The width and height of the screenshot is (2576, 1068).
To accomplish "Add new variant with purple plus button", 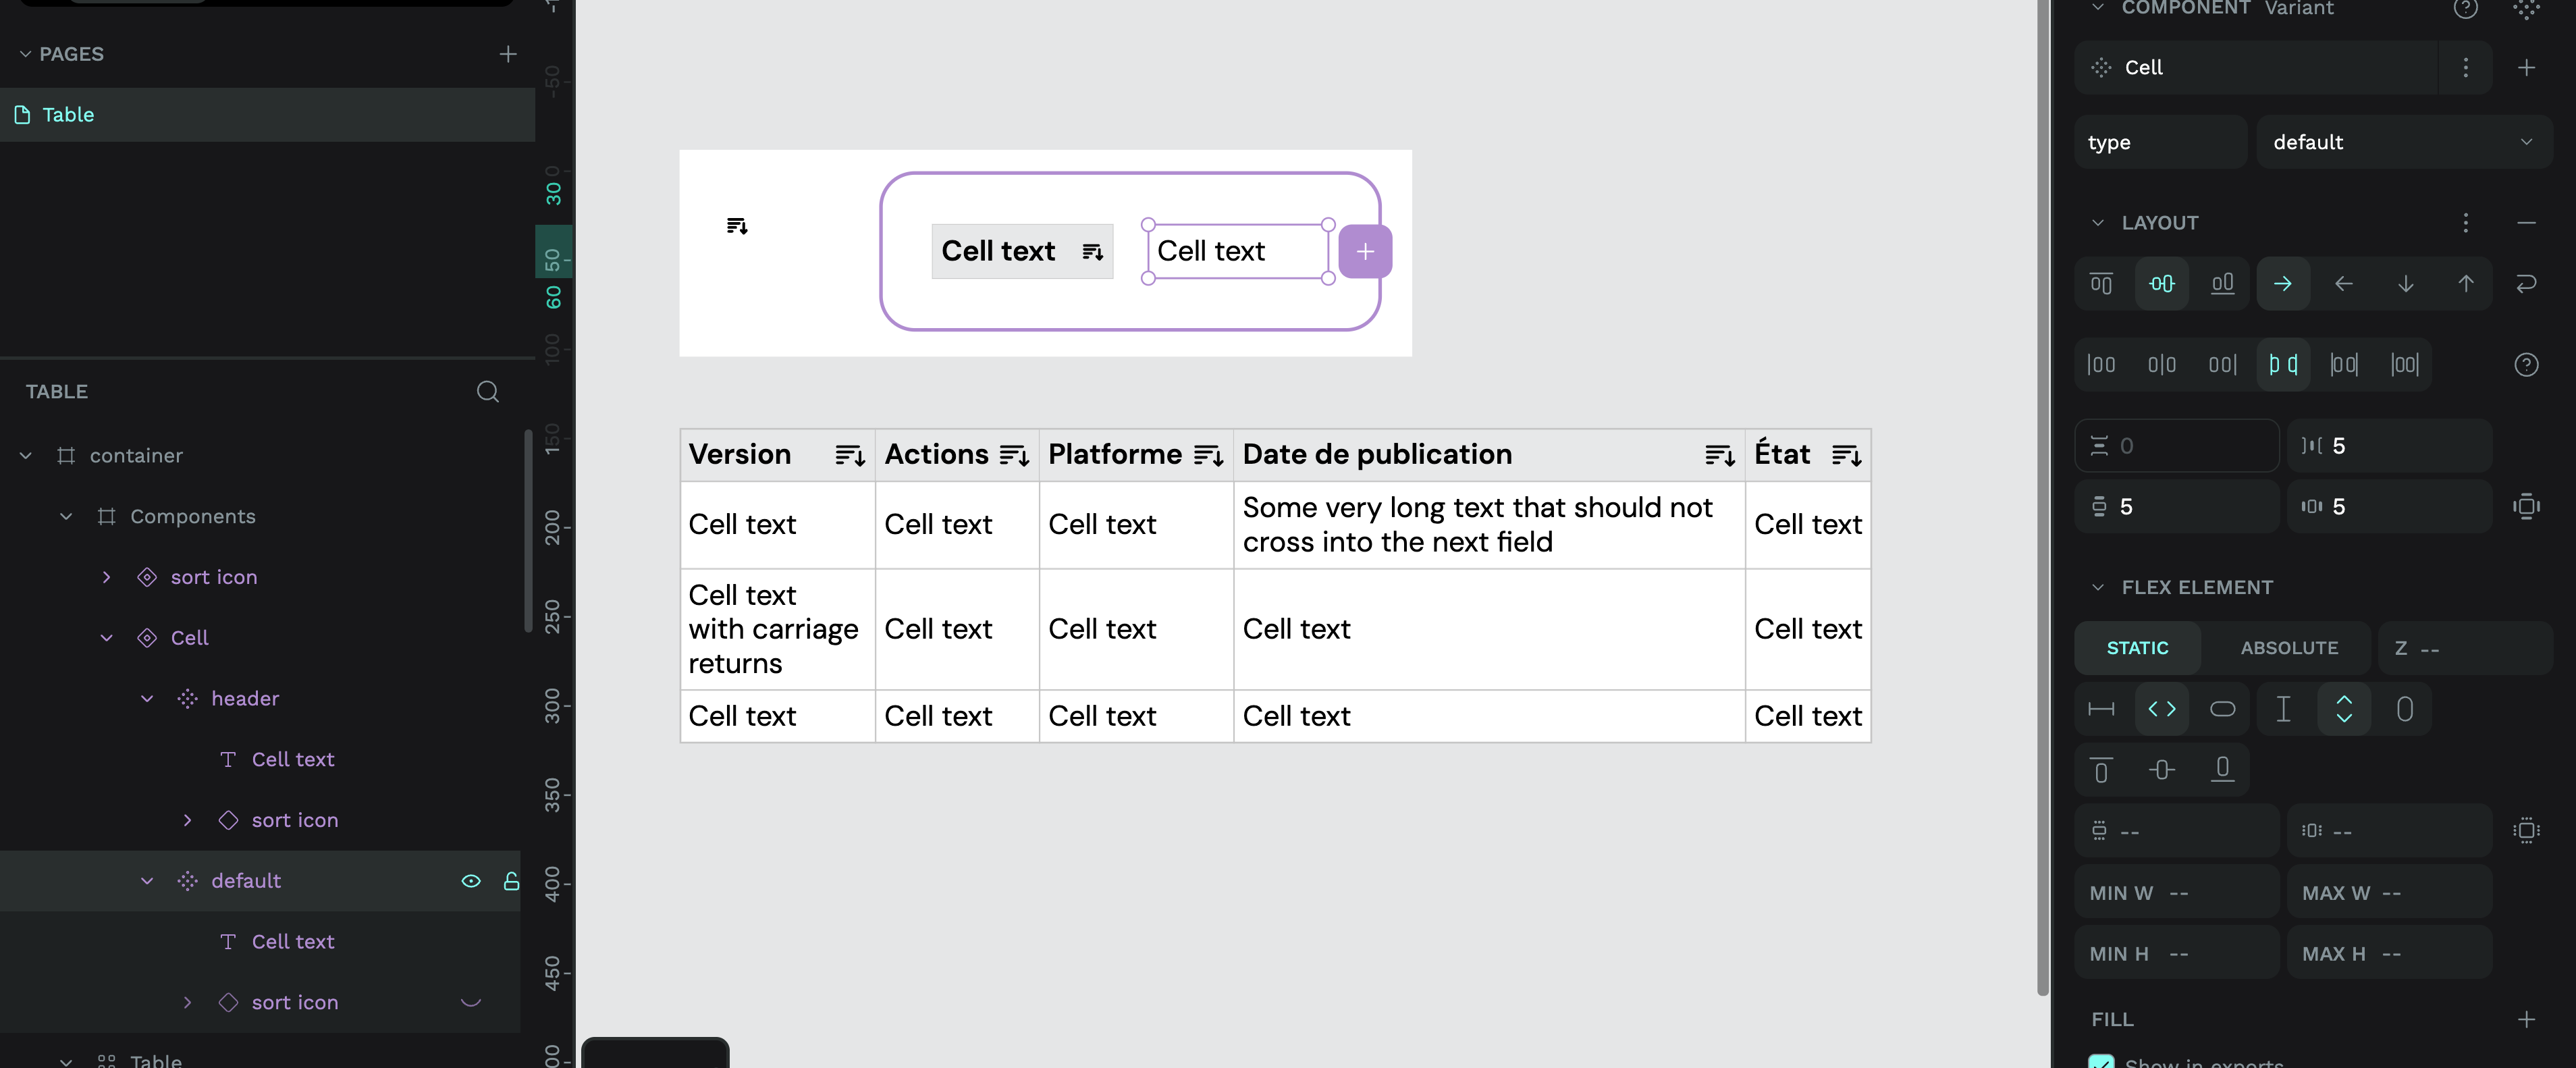I will (1365, 252).
